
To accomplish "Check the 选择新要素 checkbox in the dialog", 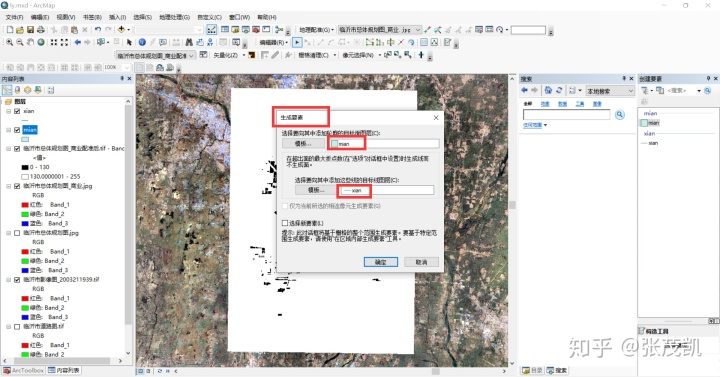I will tap(285, 223).
